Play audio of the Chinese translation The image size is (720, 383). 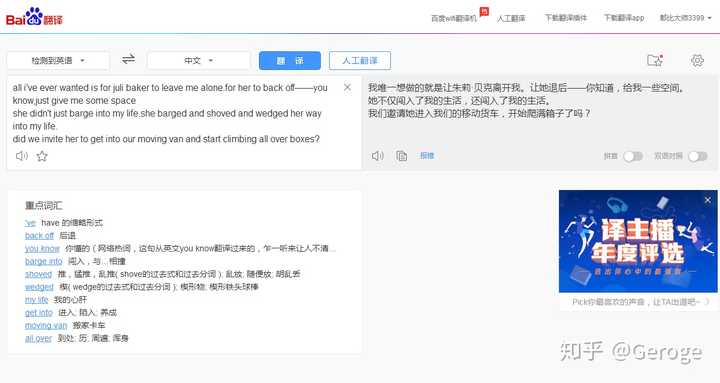pyautogui.click(x=377, y=156)
